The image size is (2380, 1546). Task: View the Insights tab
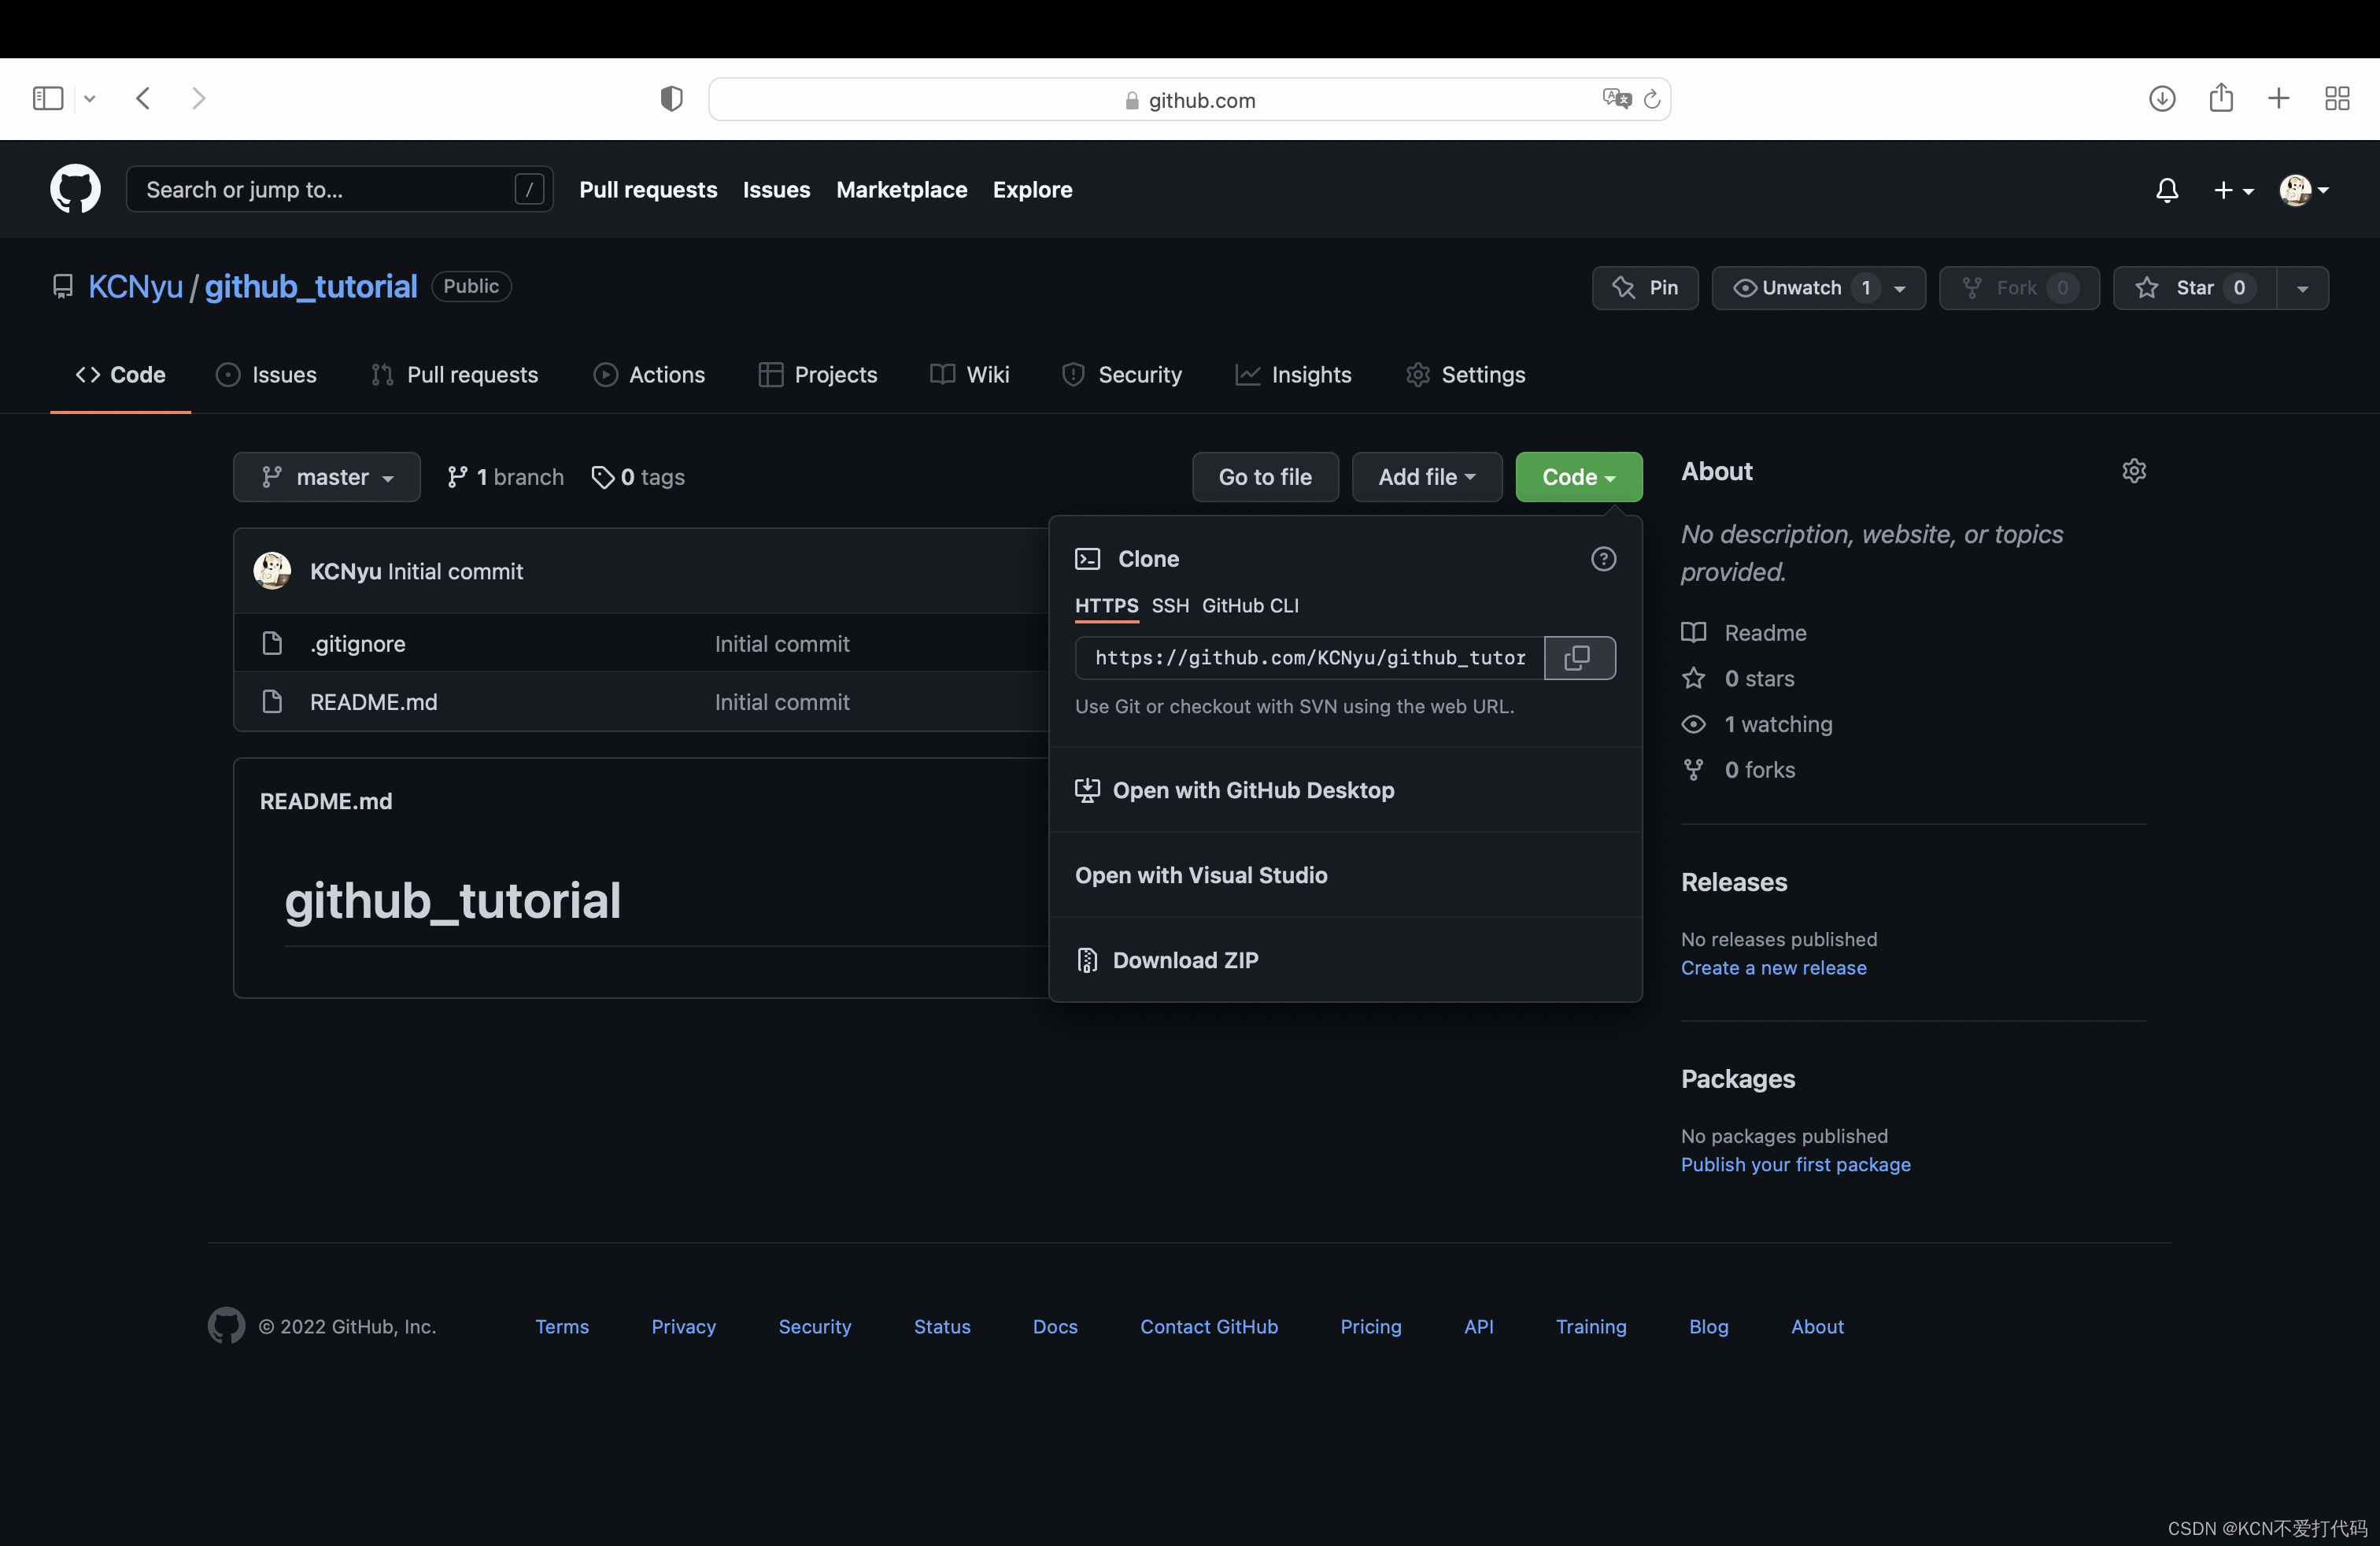coord(1293,375)
